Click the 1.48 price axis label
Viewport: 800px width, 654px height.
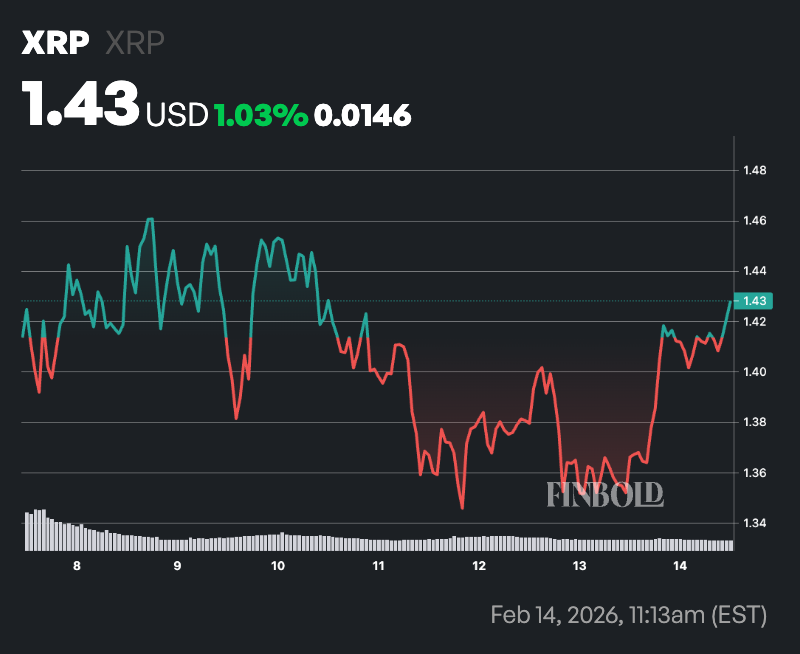[x=754, y=171]
